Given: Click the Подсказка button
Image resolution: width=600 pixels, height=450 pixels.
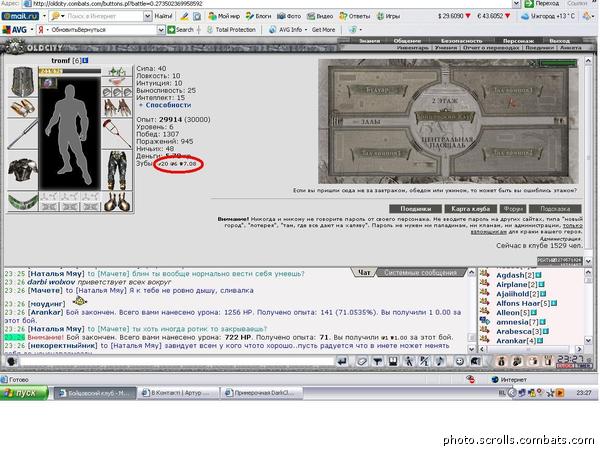Looking at the screenshot, I should click(x=555, y=209).
